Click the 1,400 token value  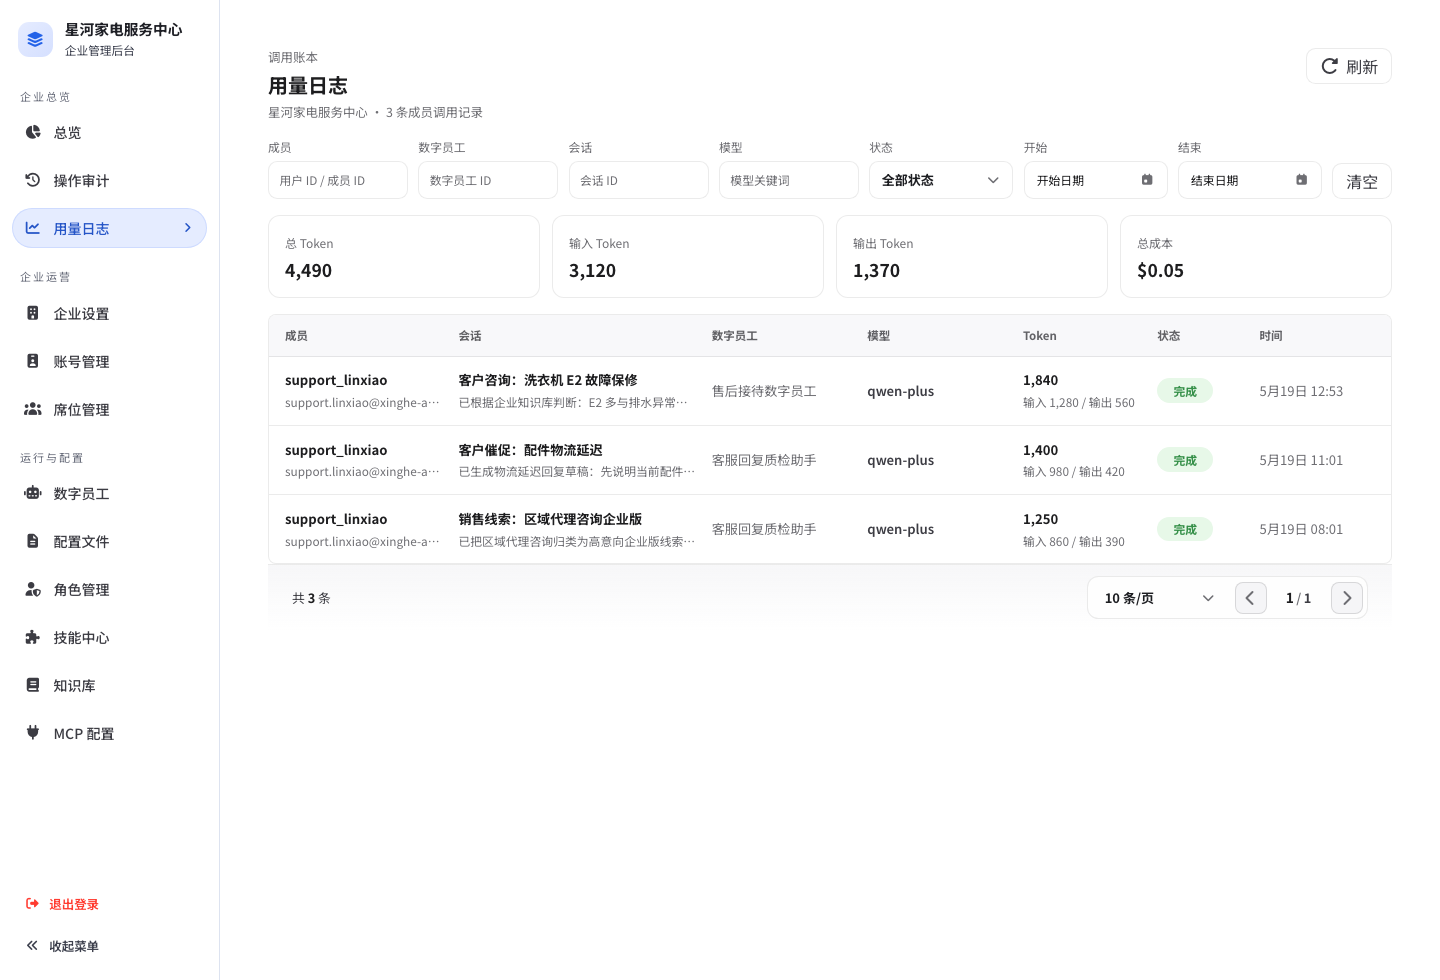tap(1040, 450)
